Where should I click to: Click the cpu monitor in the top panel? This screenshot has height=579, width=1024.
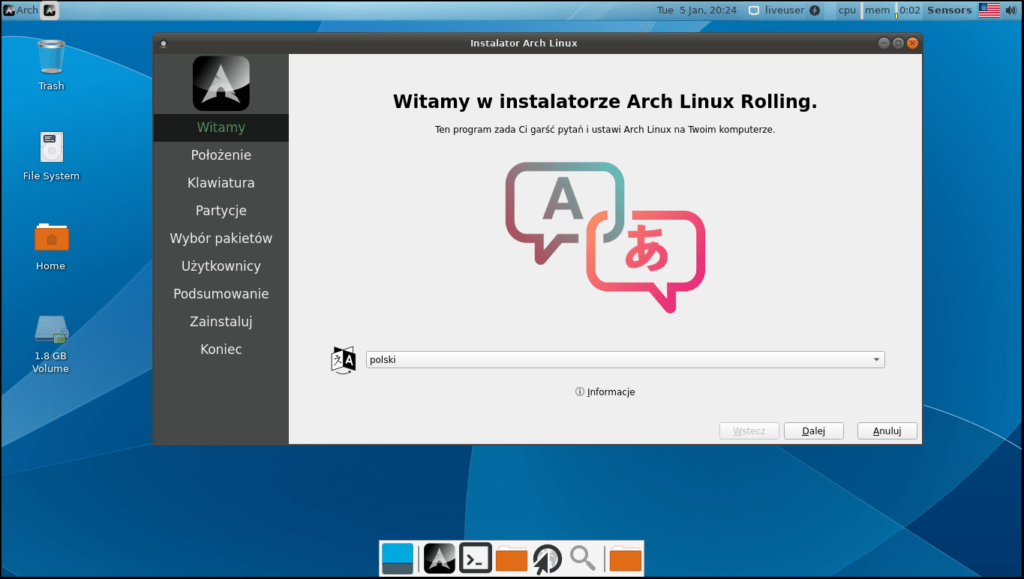coord(847,10)
